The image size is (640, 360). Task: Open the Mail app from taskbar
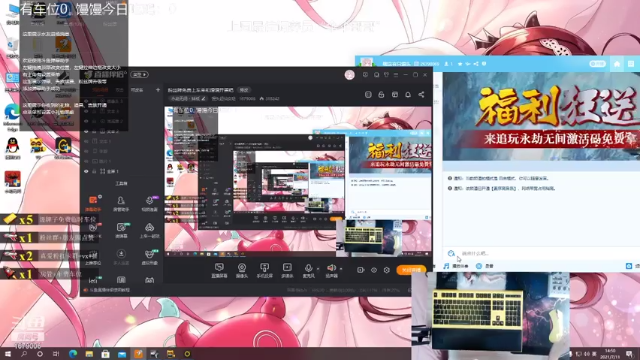tap(122, 354)
